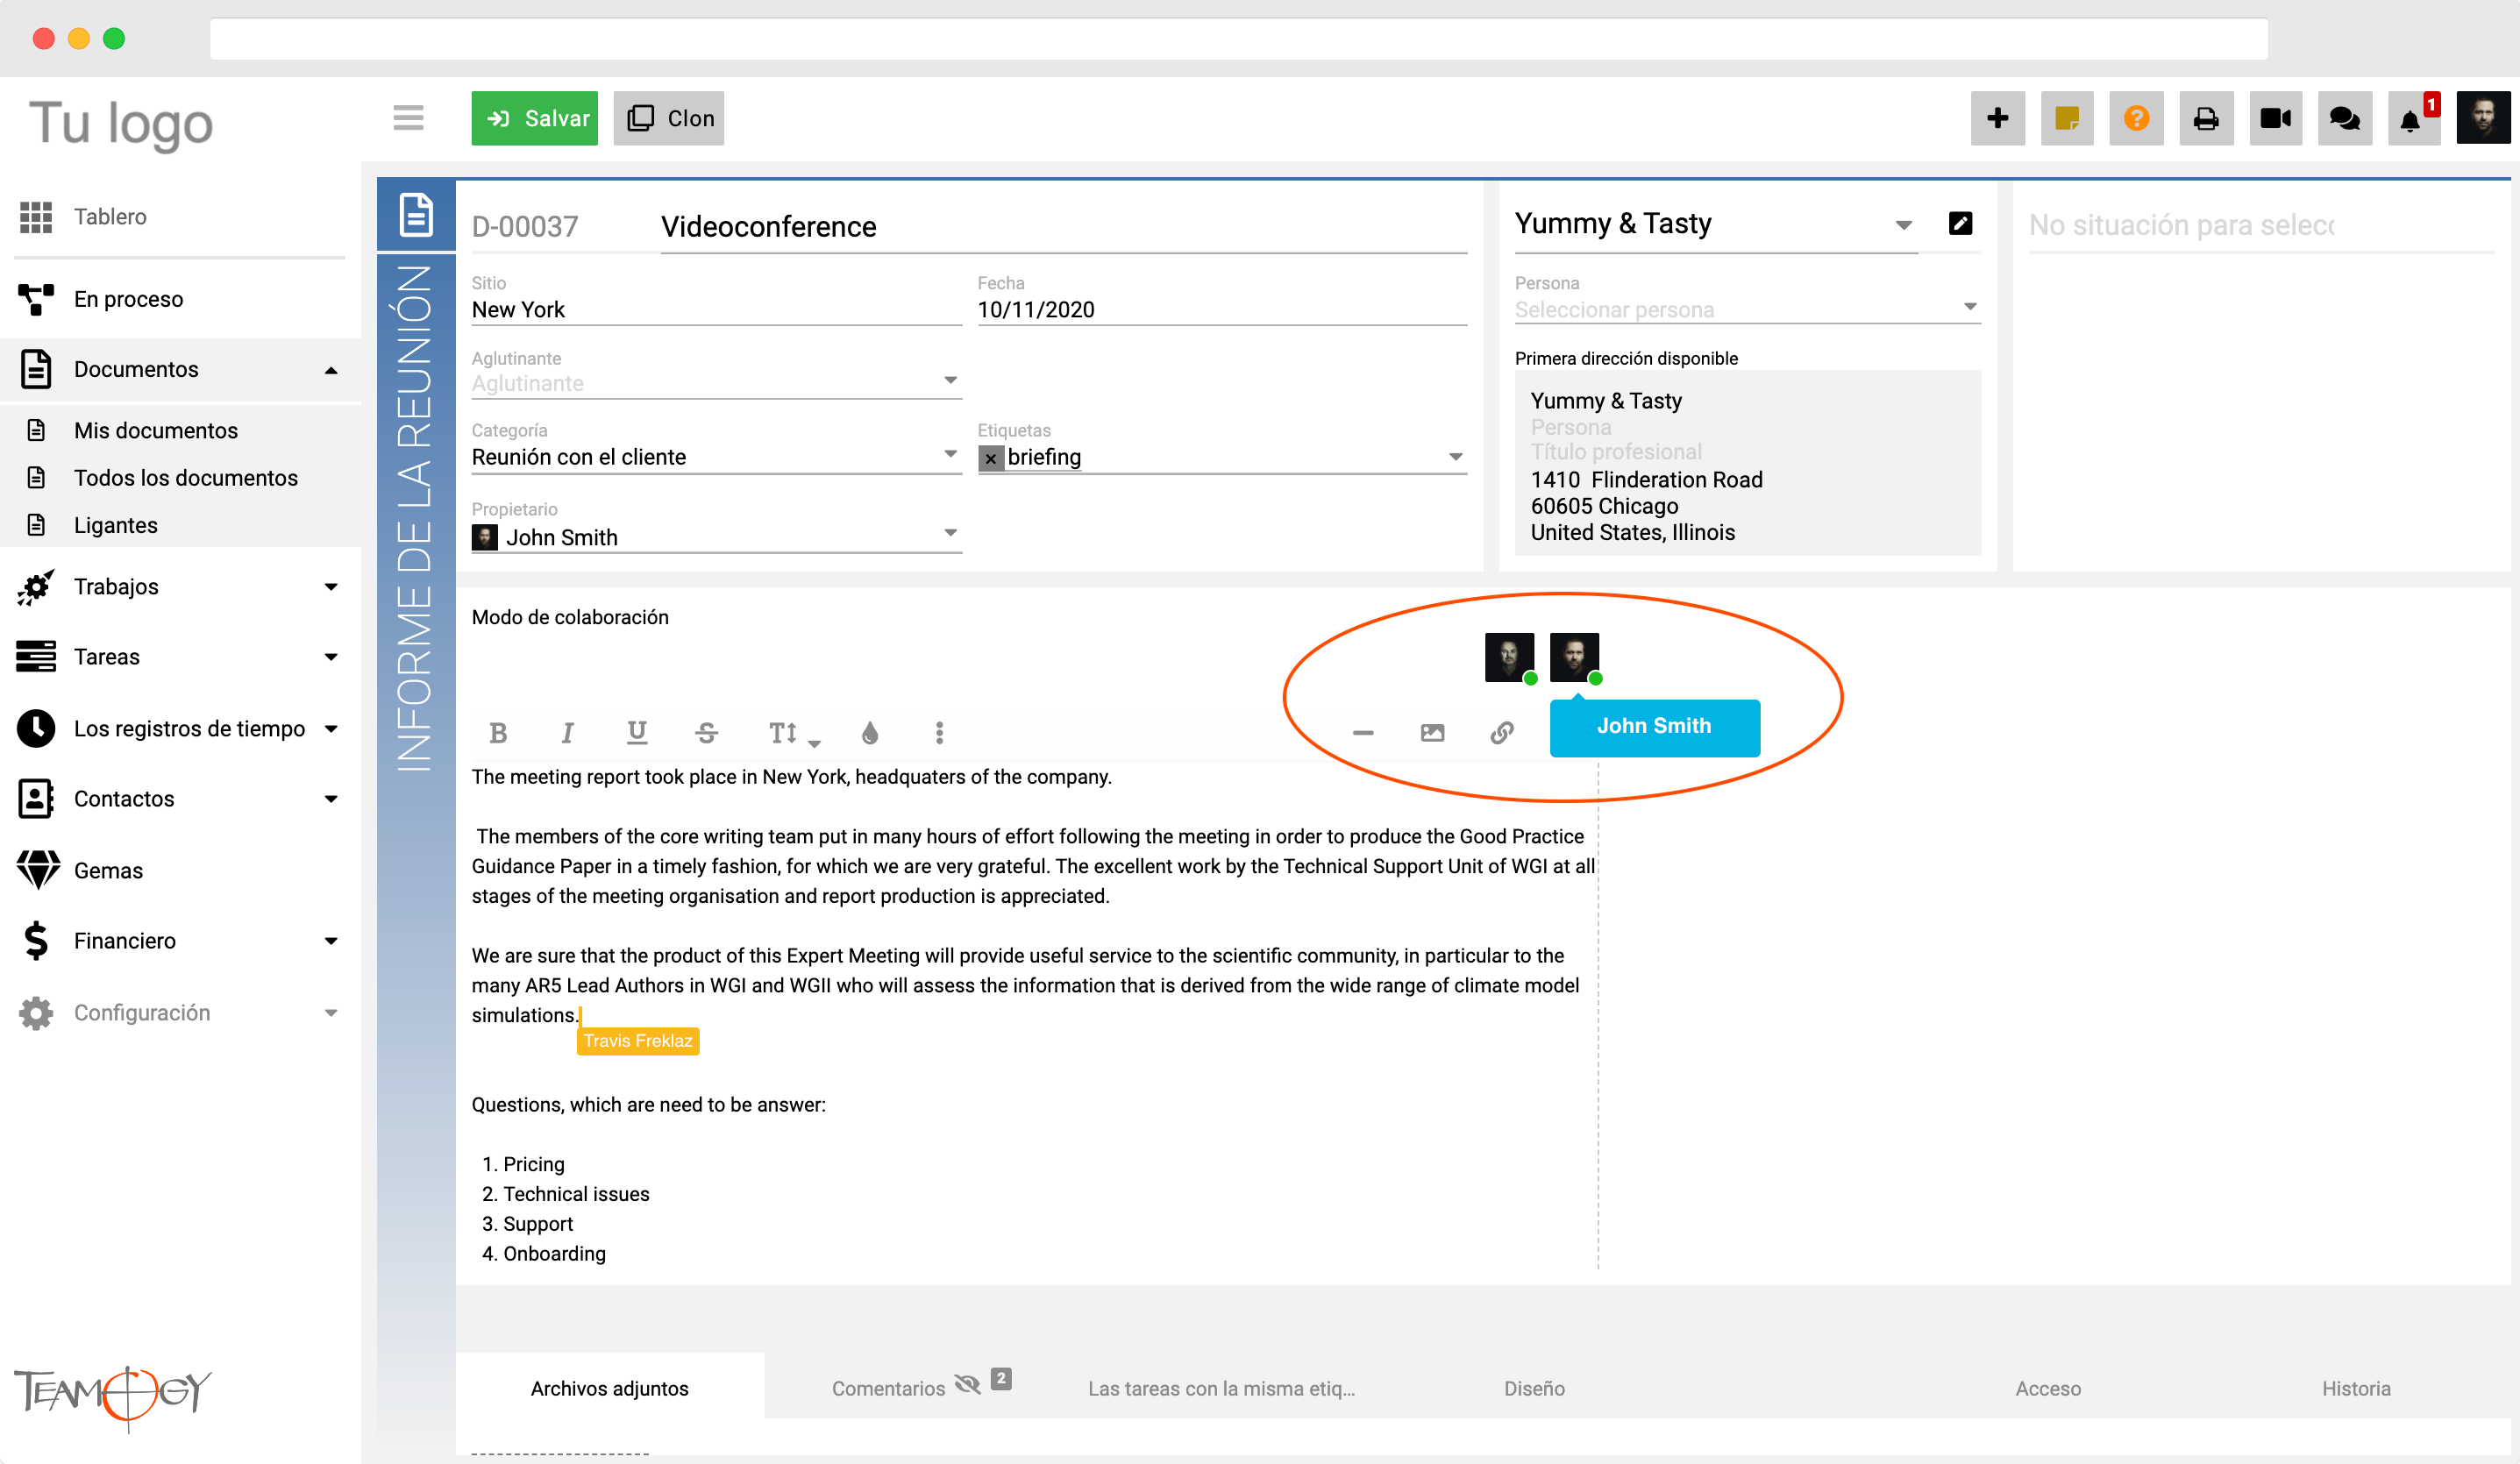The height and width of the screenshot is (1464, 2520).
Task: Click the browser address bar
Action: click(1238, 39)
